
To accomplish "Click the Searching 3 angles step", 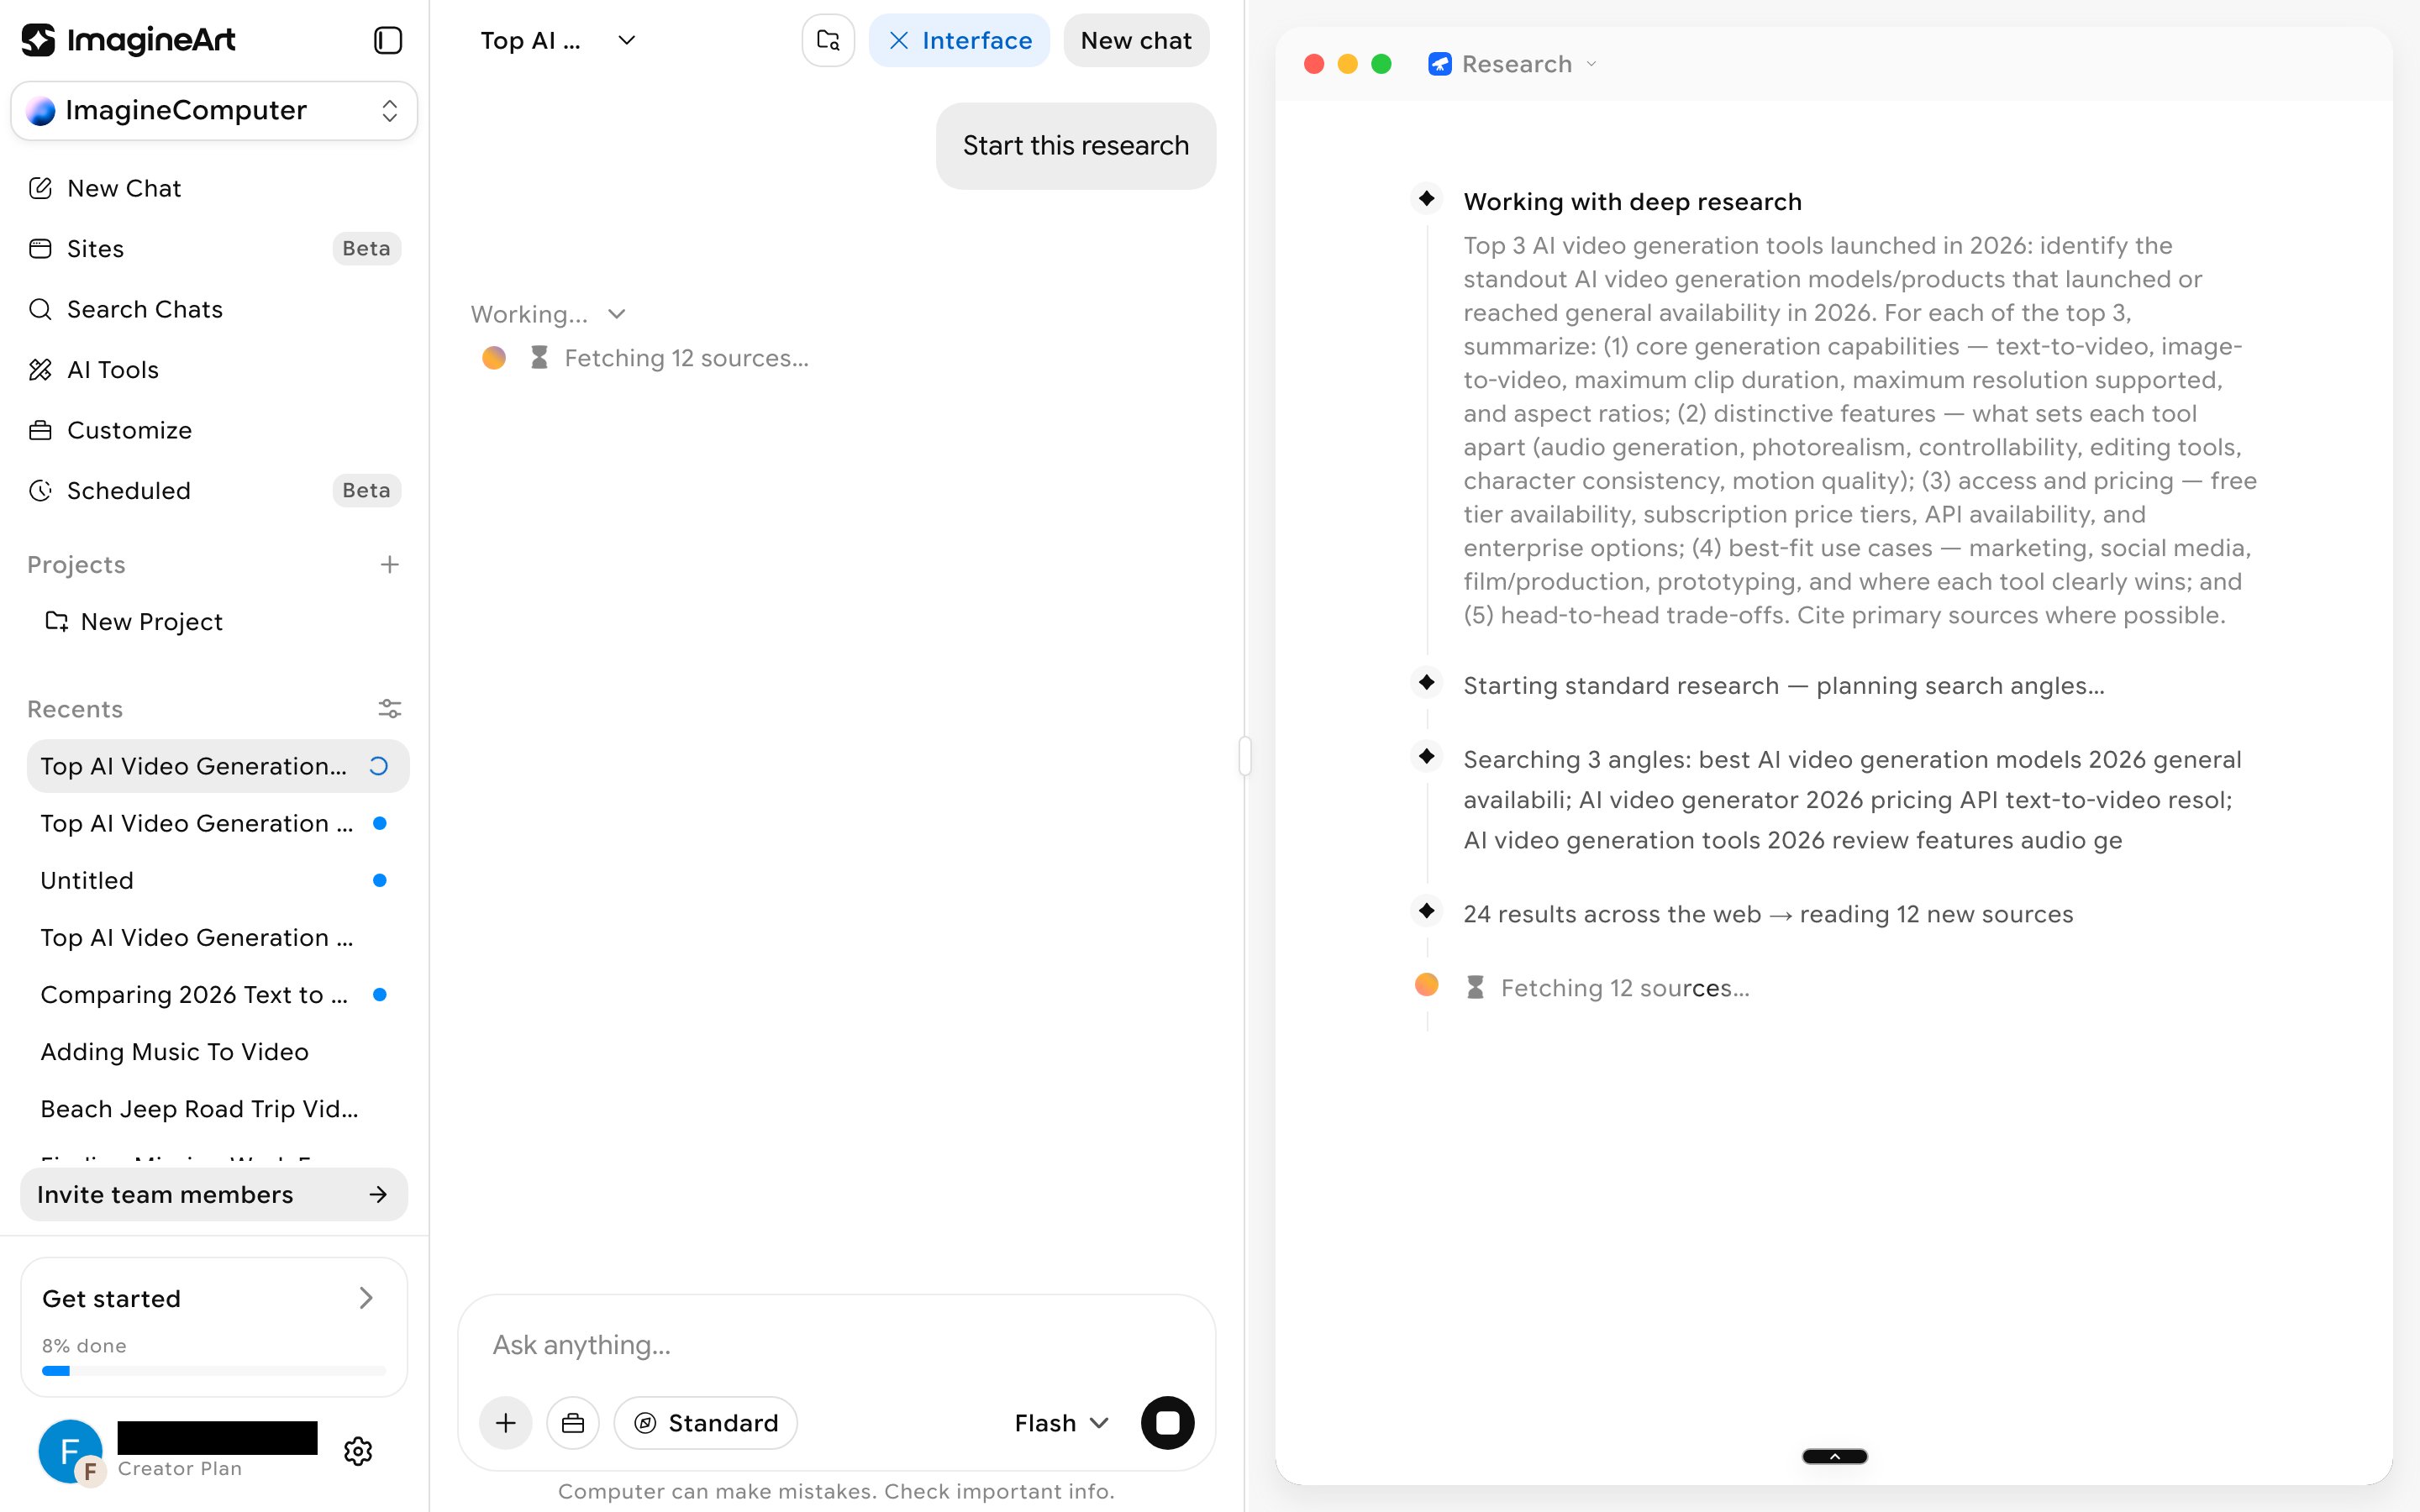I will 1852,800.
